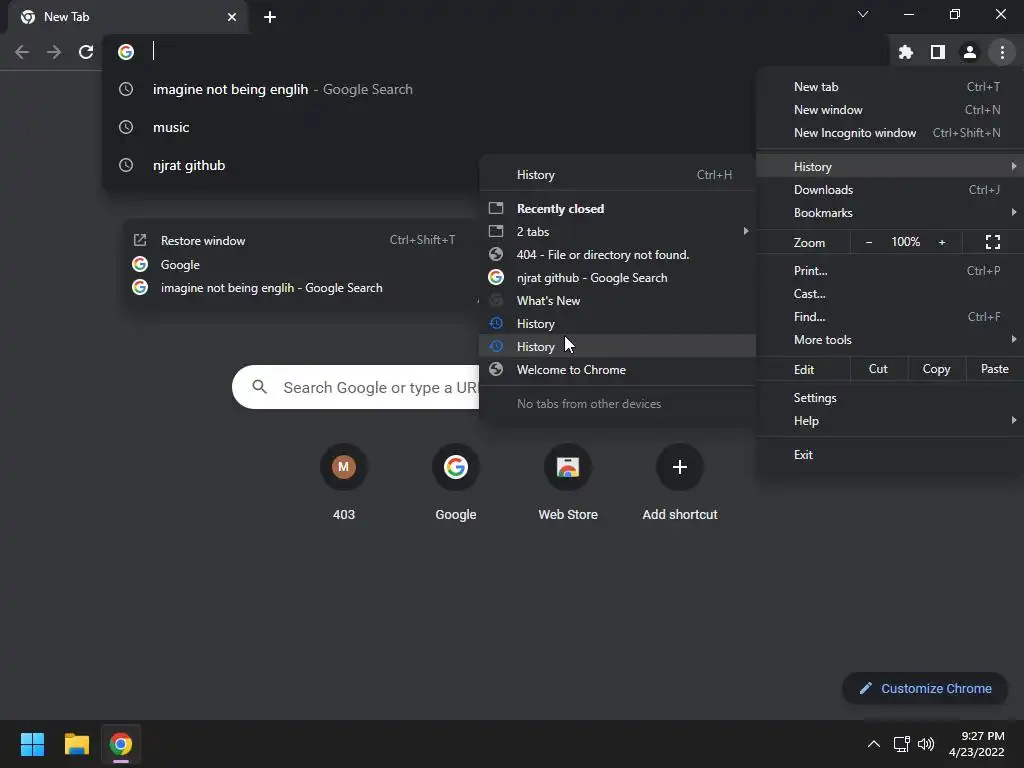Image resolution: width=1024 pixels, height=768 pixels.
Task: Click the Paste button in Edit row
Action: click(x=994, y=369)
